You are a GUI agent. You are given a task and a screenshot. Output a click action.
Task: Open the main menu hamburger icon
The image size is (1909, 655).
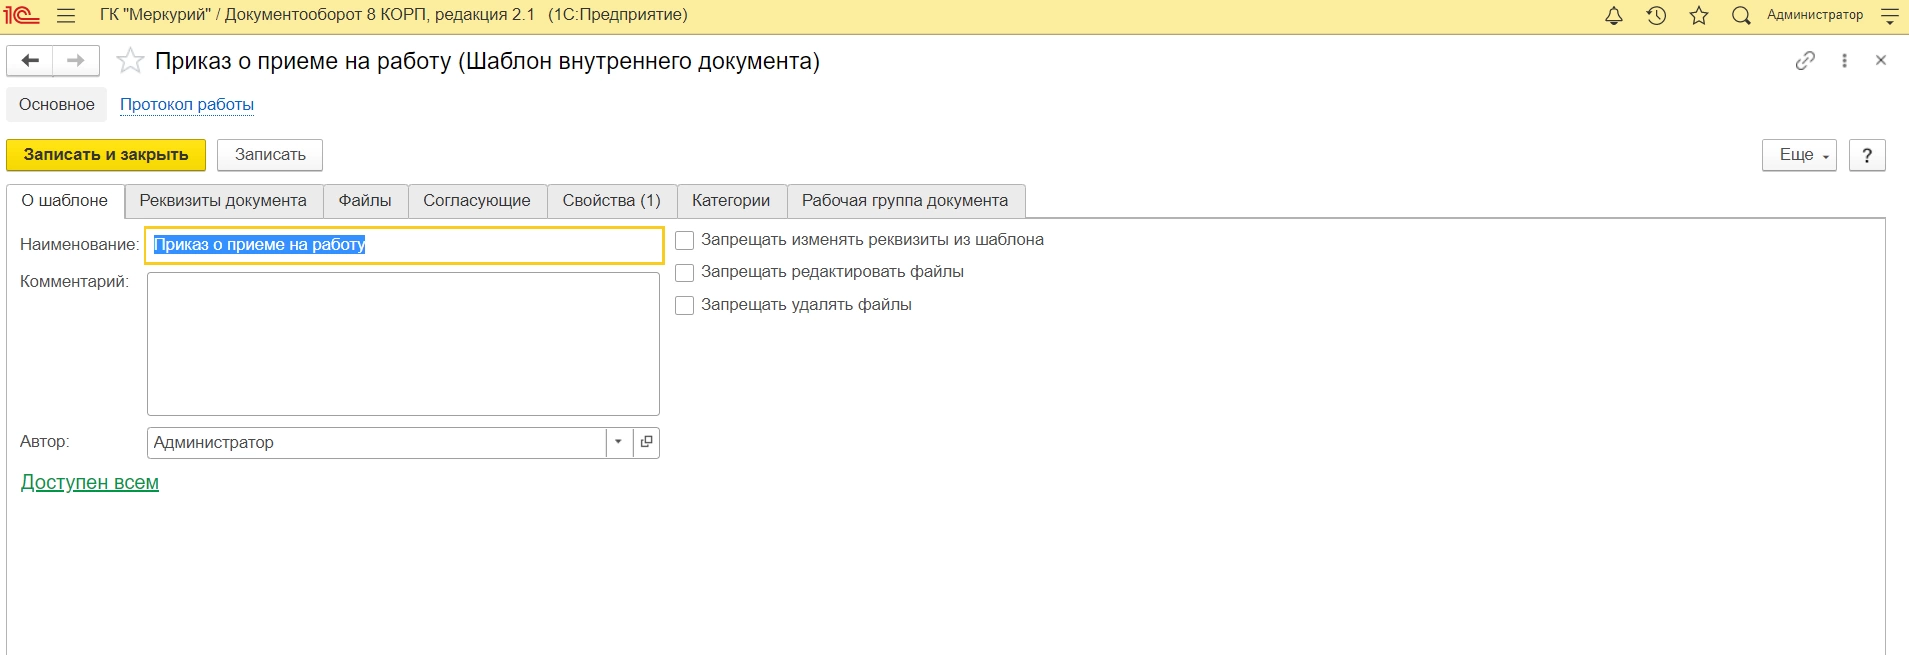pos(66,16)
